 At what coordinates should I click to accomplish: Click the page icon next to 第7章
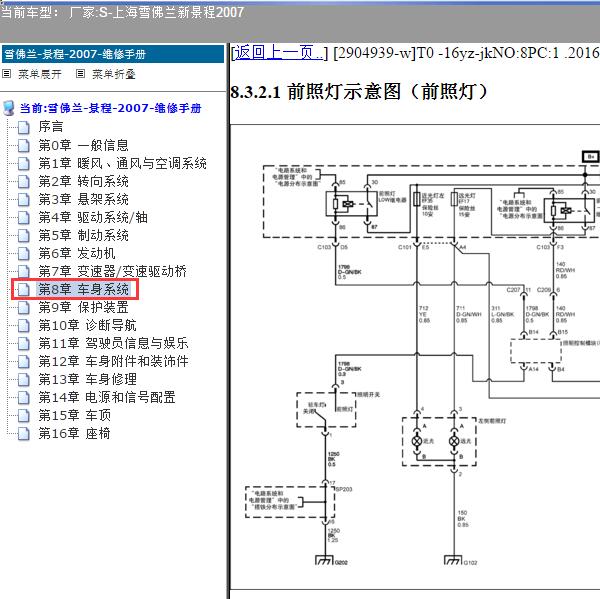tap(24, 272)
